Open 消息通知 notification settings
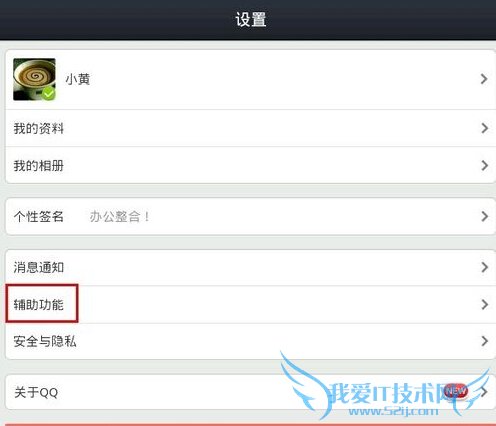This screenshot has width=496, height=426. [250, 267]
